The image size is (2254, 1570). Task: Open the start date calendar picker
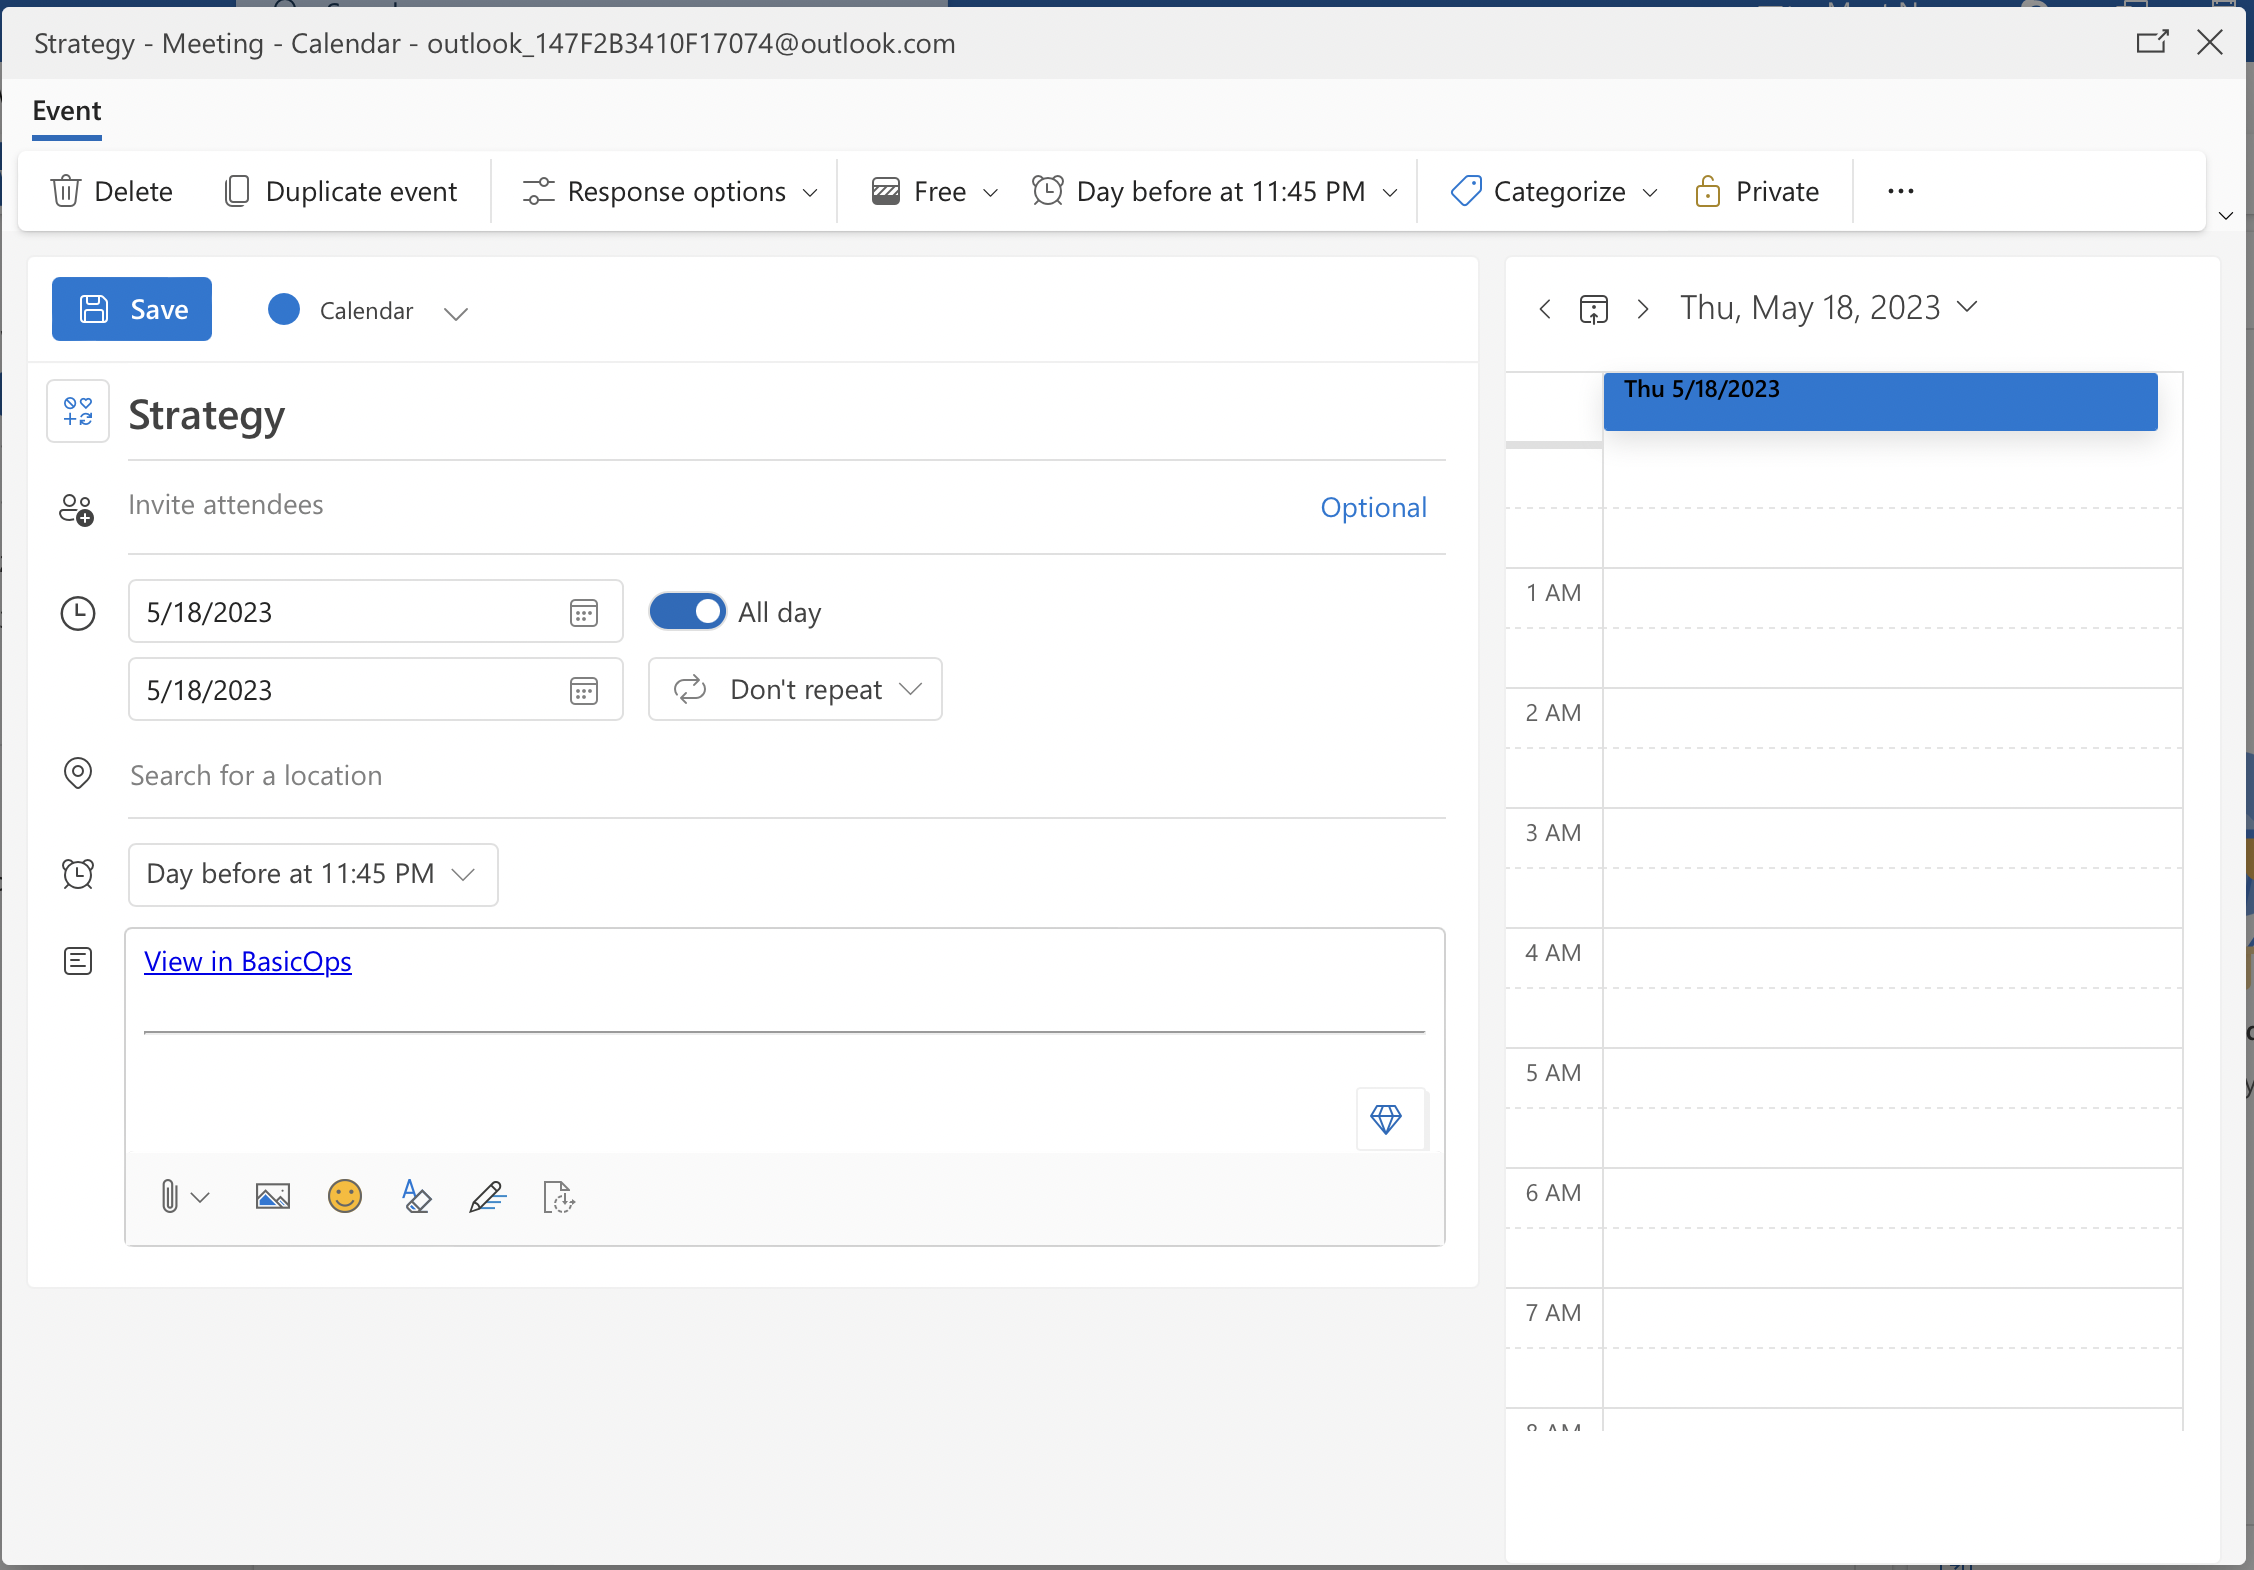tap(585, 612)
